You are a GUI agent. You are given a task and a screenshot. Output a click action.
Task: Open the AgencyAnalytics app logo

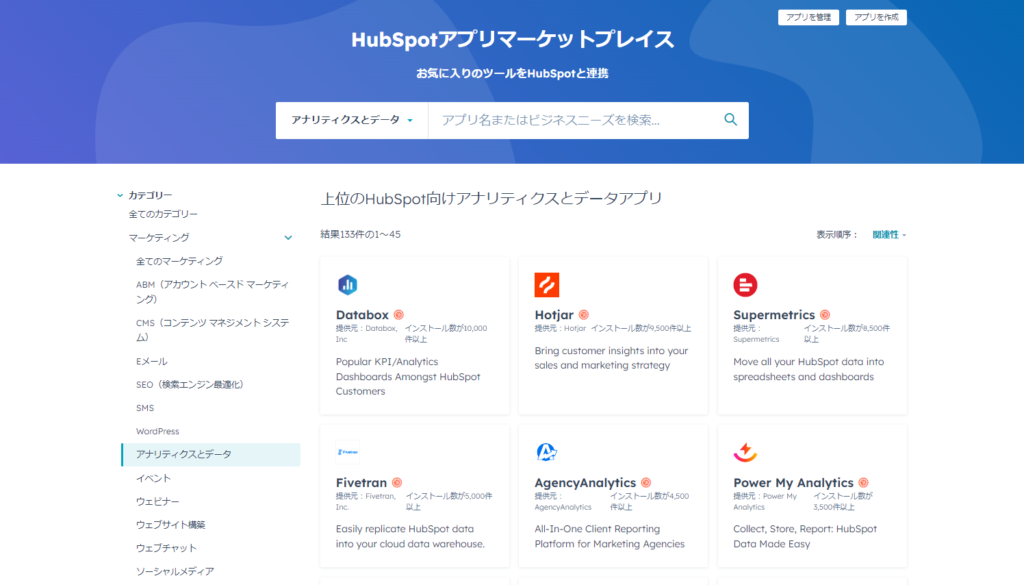pos(546,452)
